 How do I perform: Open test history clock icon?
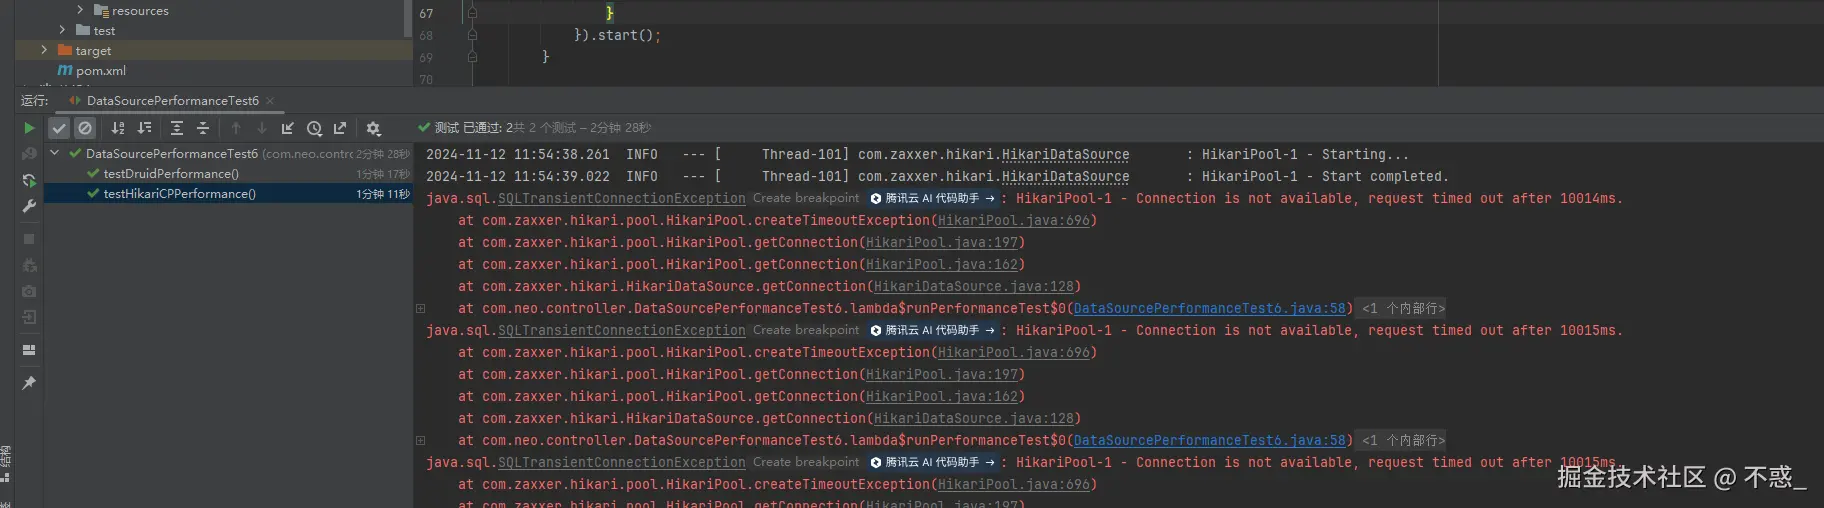pyautogui.click(x=314, y=128)
